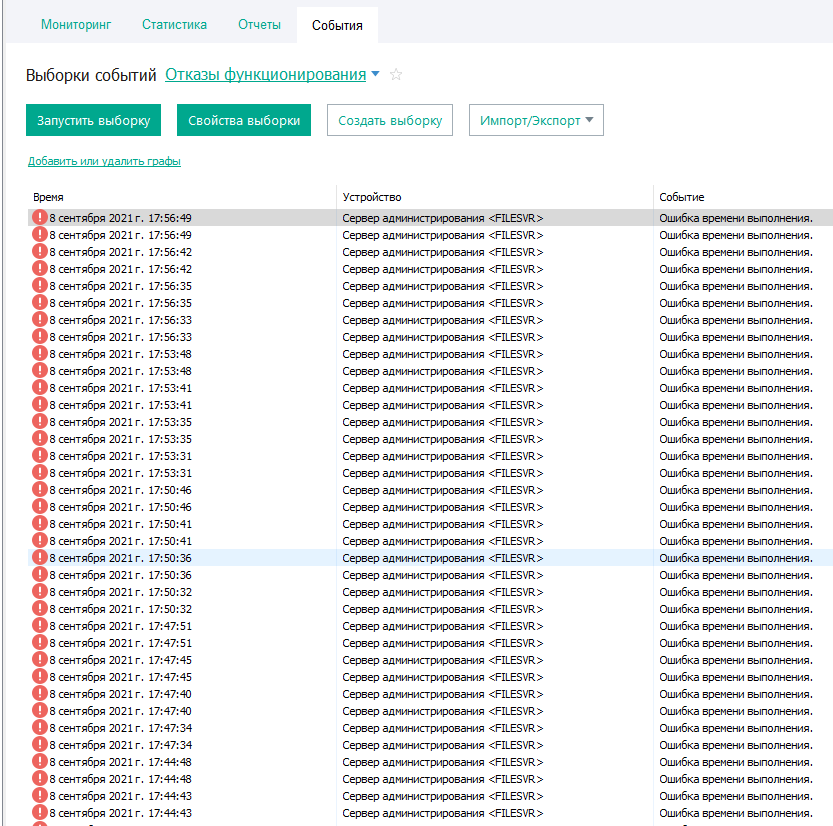
Task: Click the error icon of the first 17:56:33 row
Action: 40,320
